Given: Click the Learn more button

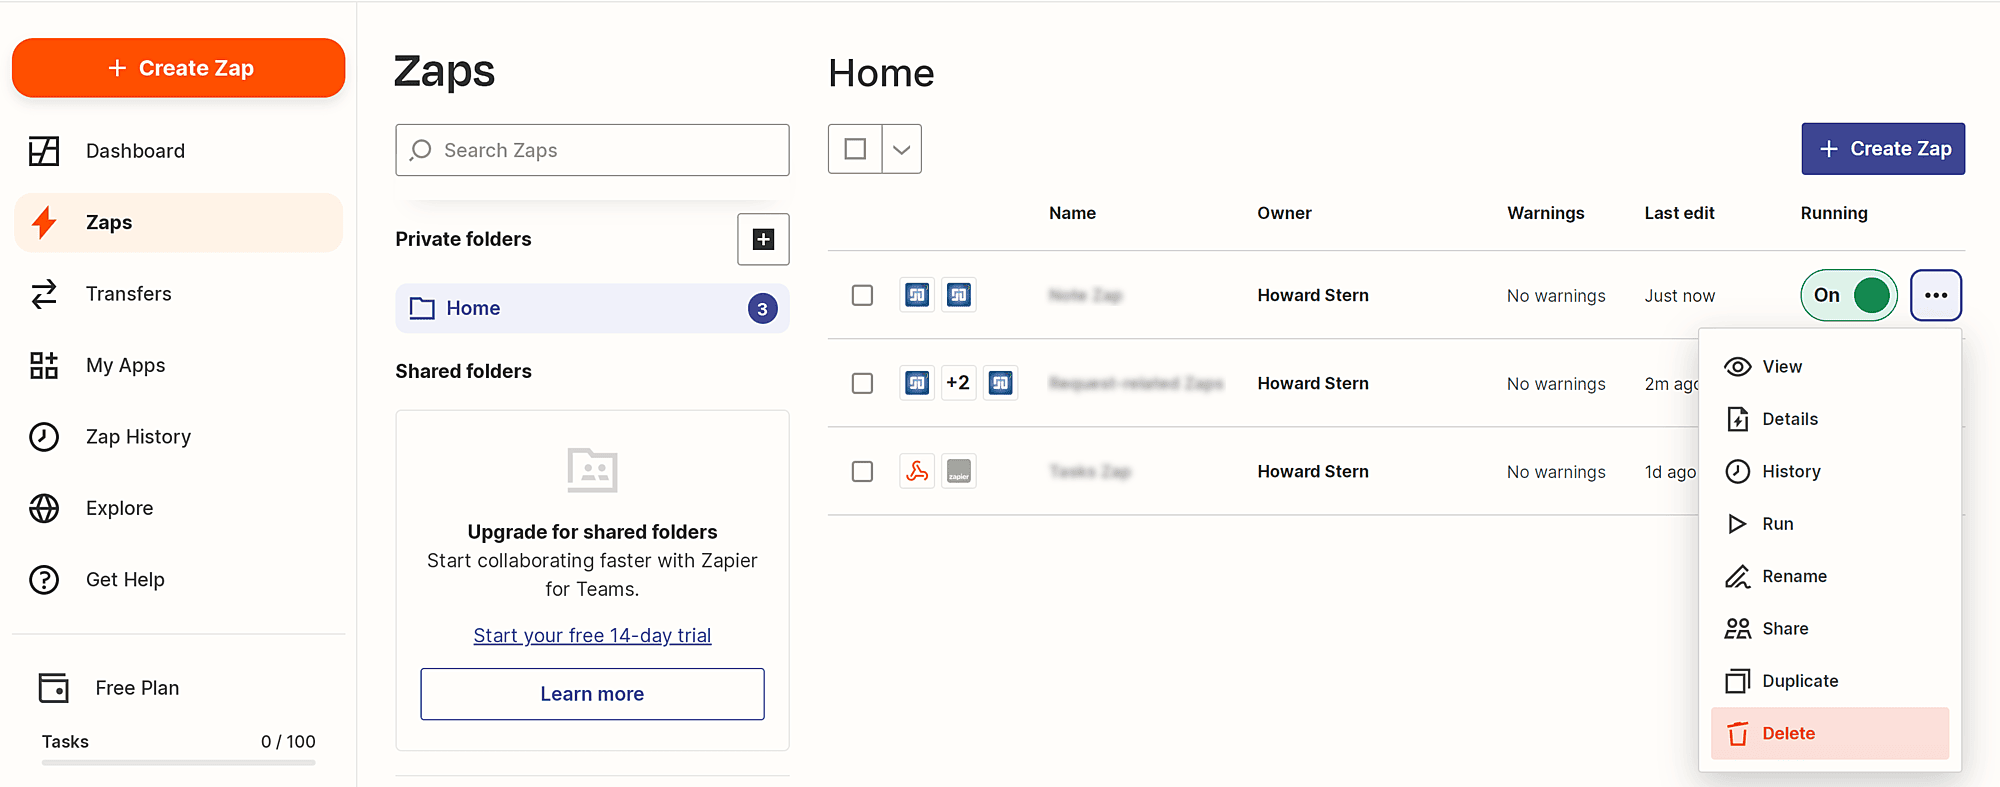Looking at the screenshot, I should click(x=592, y=694).
